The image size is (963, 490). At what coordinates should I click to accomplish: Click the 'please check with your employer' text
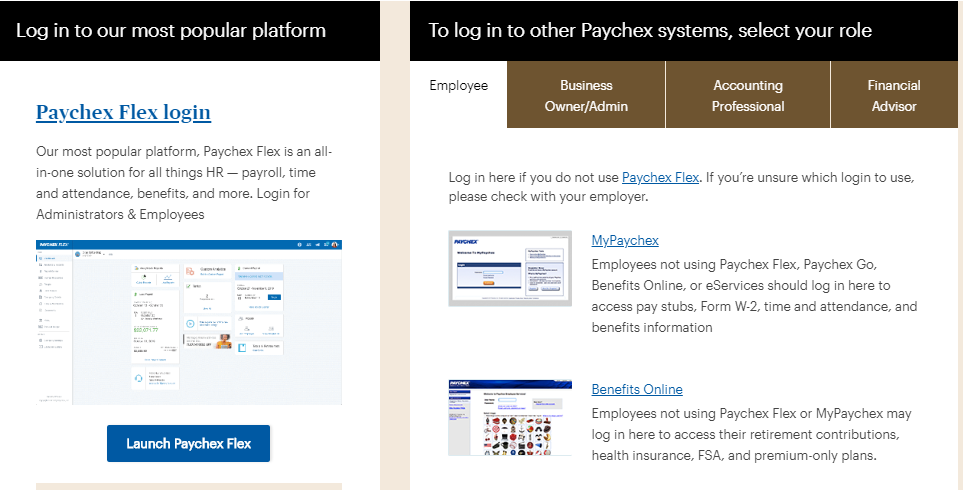[x=548, y=197]
